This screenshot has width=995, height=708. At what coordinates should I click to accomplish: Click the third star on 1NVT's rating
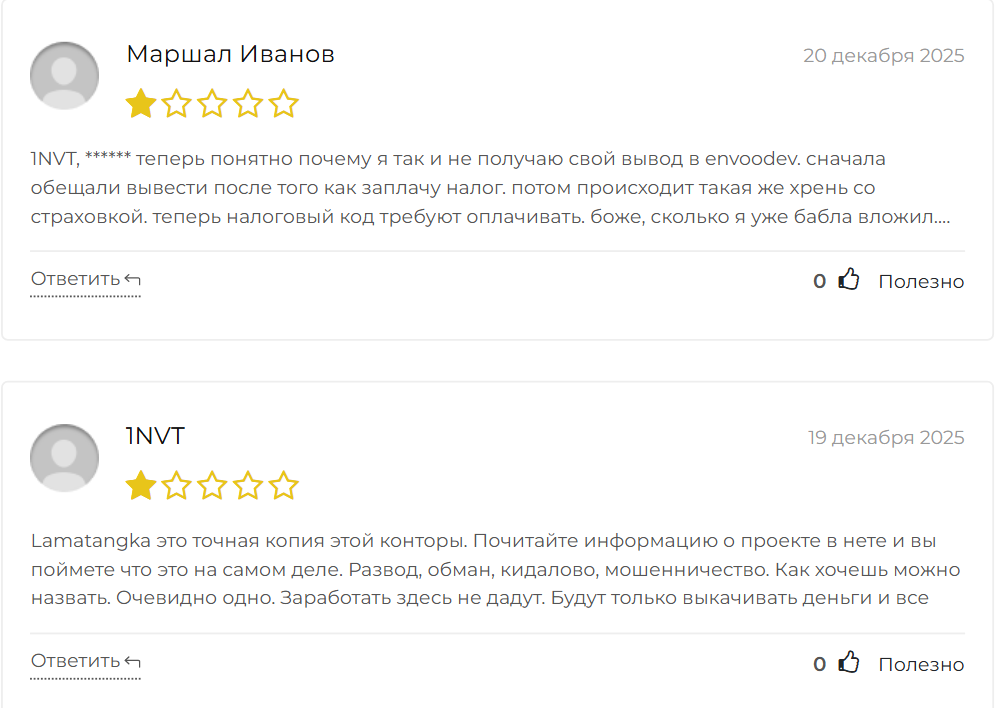coord(212,486)
